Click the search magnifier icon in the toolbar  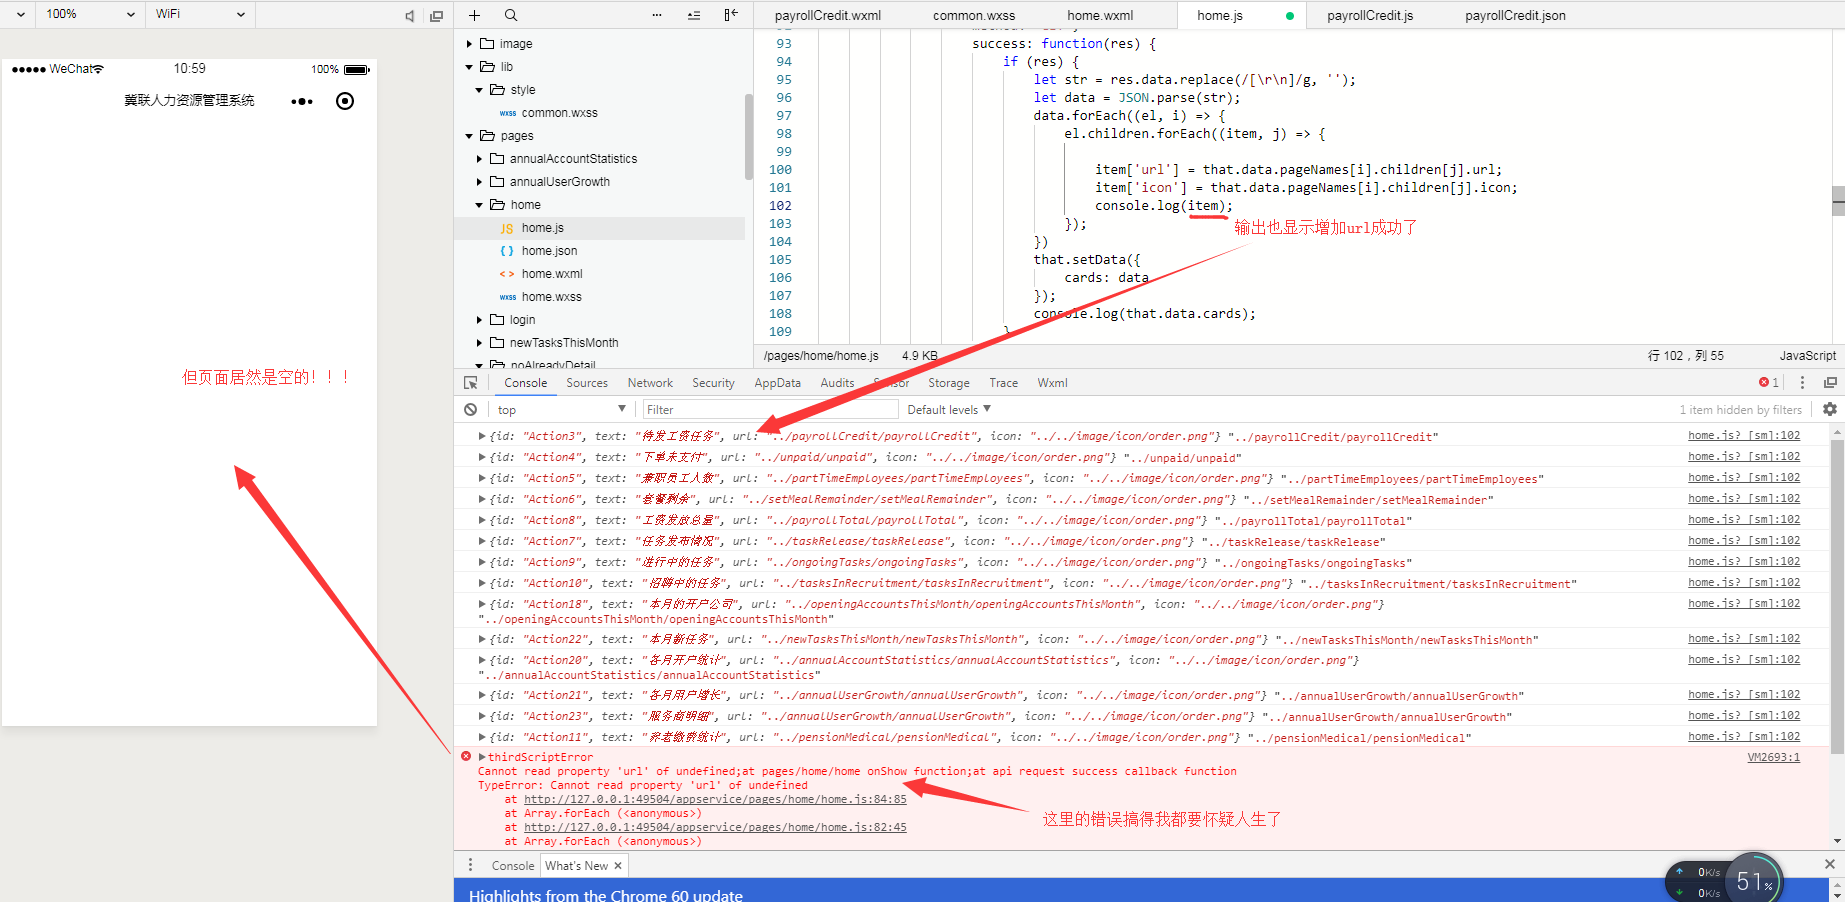[510, 15]
